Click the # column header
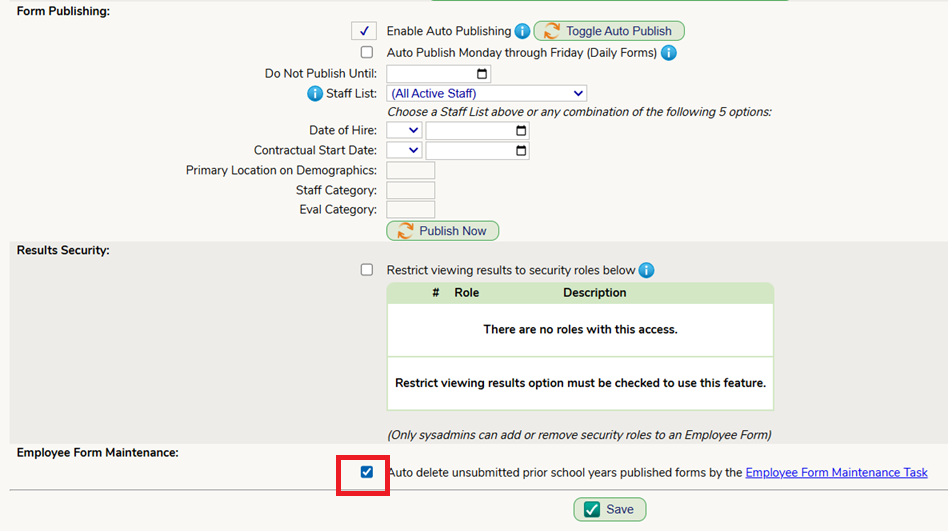The width and height of the screenshot is (948, 531). pyautogui.click(x=435, y=293)
